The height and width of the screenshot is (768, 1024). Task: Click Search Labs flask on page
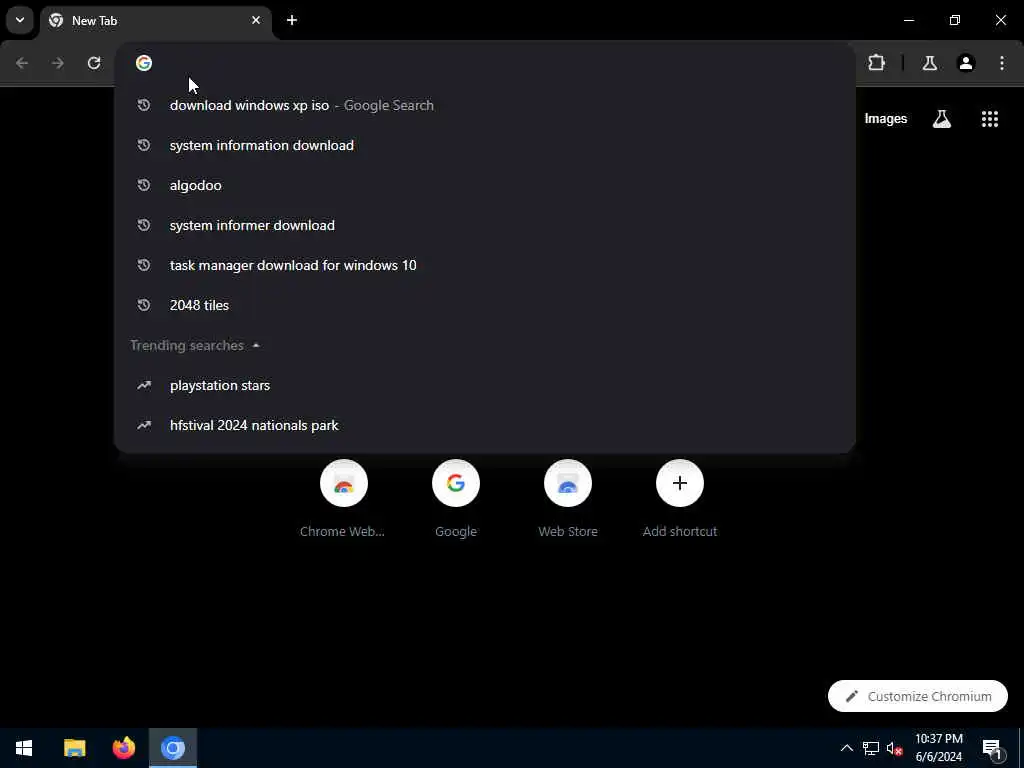pos(942,119)
